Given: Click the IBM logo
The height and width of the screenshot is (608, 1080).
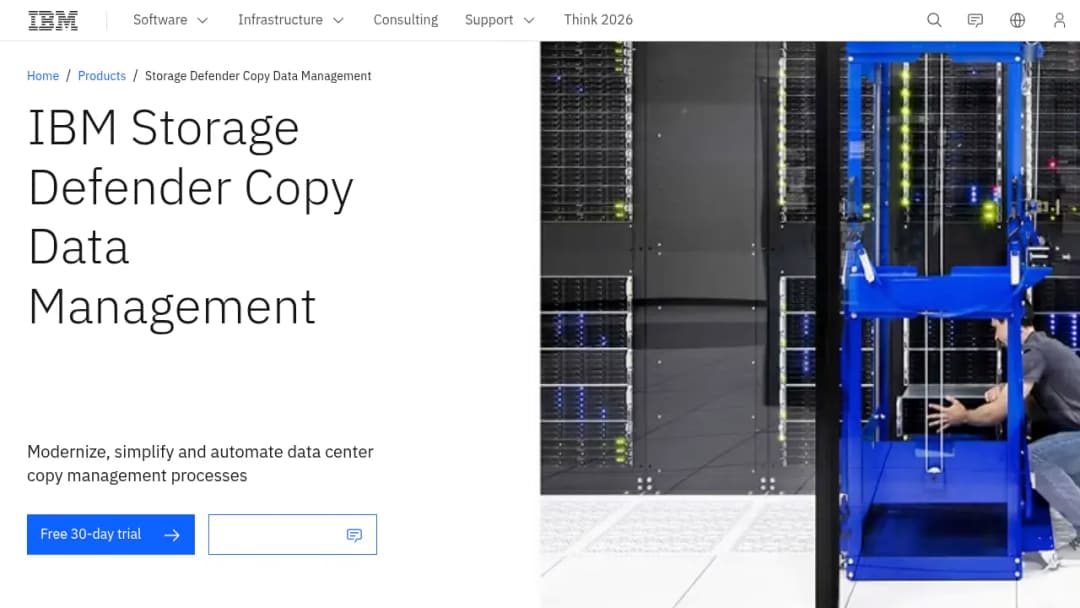Looking at the screenshot, I should (53, 21).
